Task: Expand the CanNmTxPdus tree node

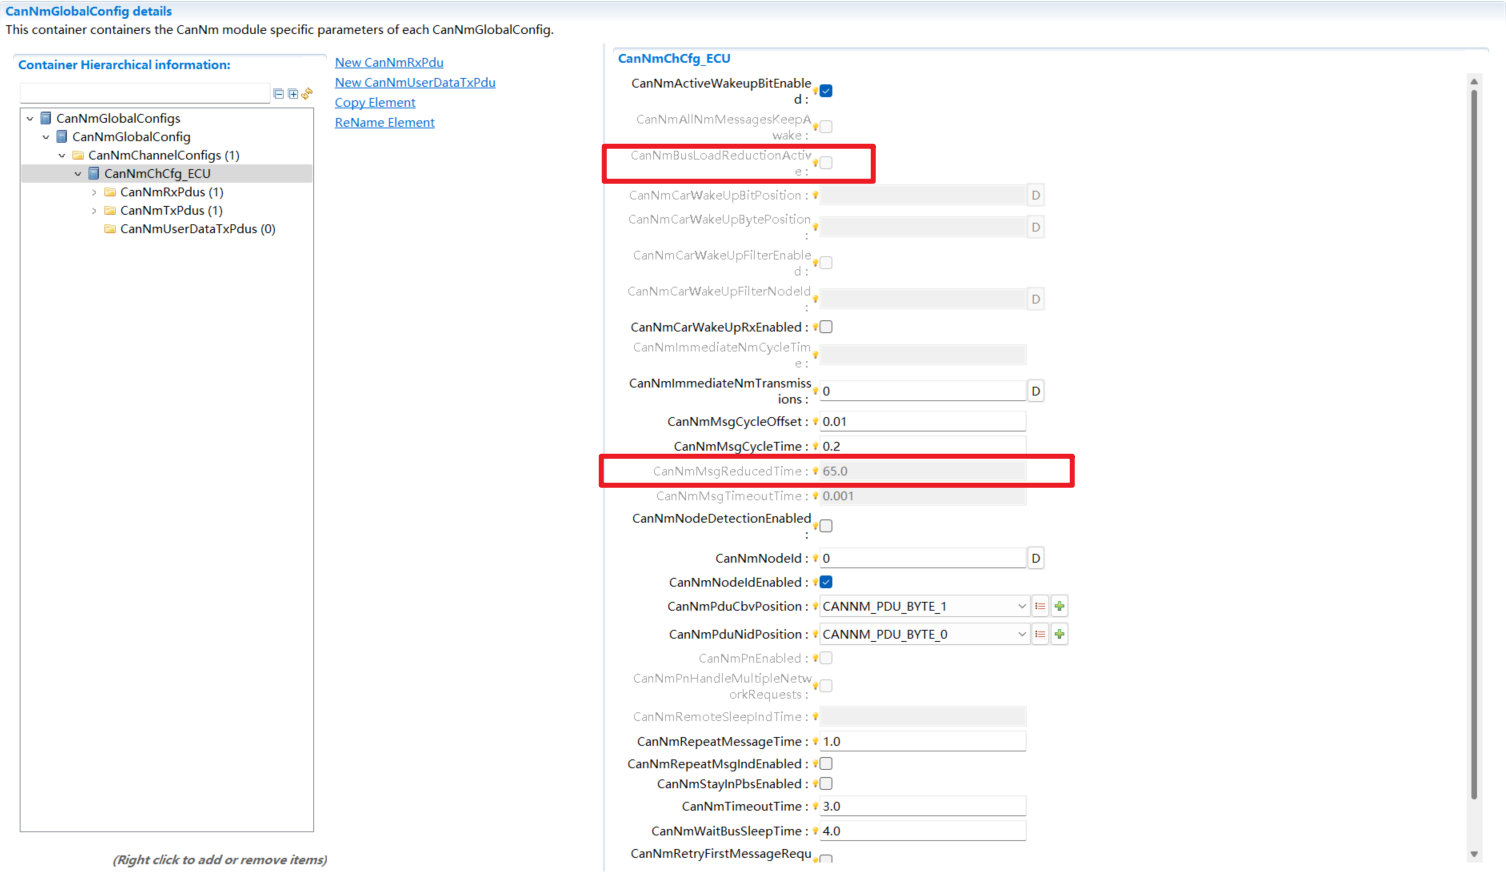Action: tap(93, 210)
